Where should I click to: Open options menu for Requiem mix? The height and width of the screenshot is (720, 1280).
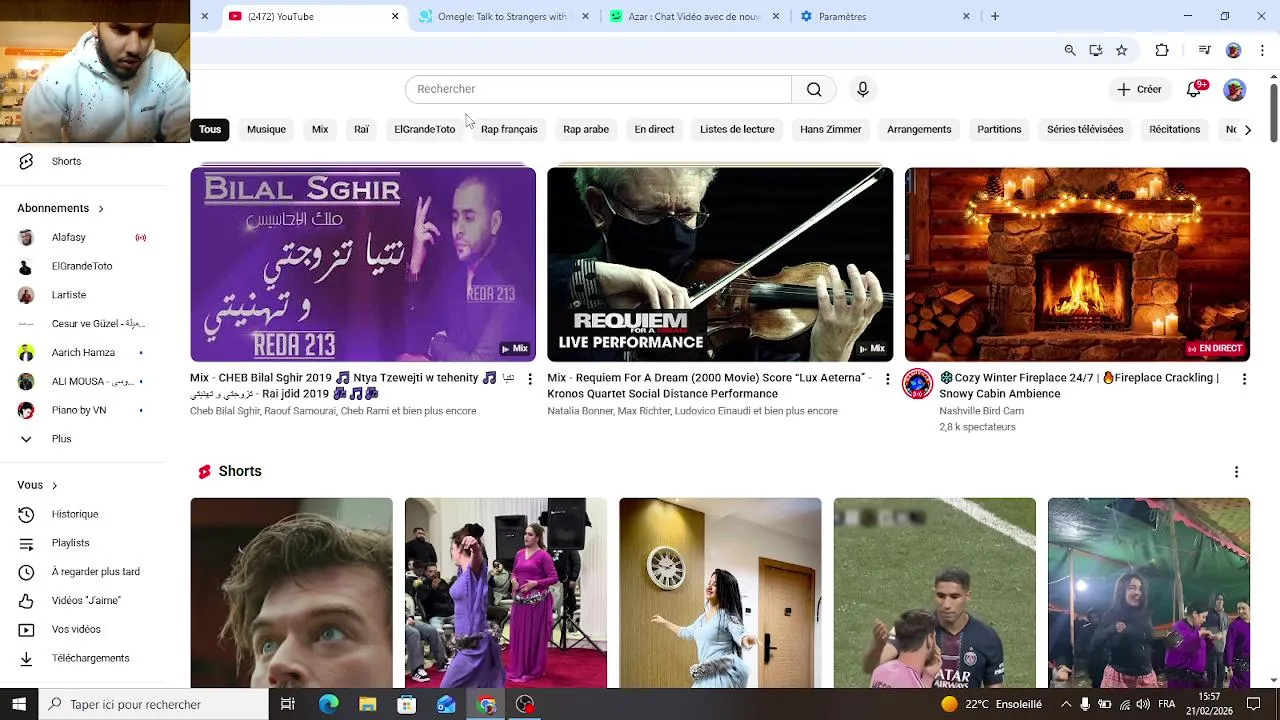coord(887,379)
